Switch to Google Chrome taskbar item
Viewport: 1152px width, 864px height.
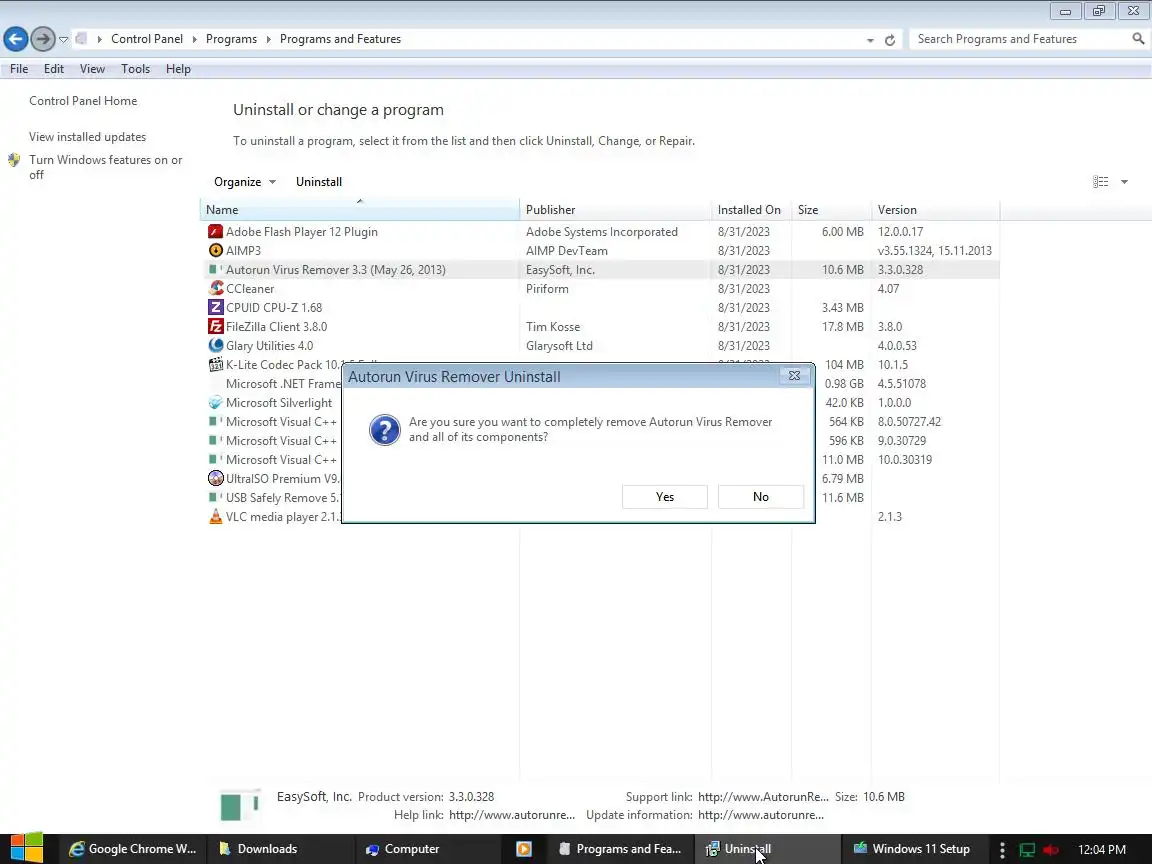click(x=133, y=849)
